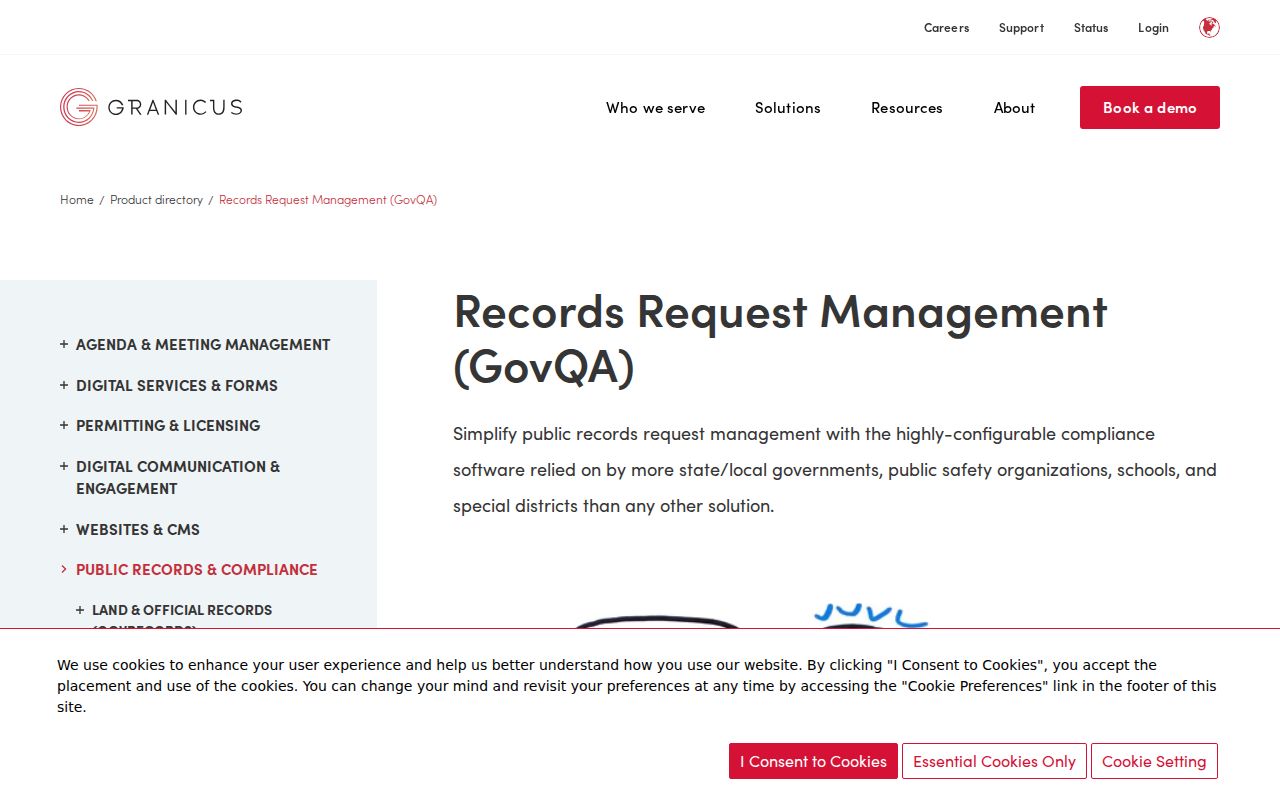Click the Records Request Management (GovQA) page heading
The width and height of the screenshot is (1280, 800).
point(780,338)
